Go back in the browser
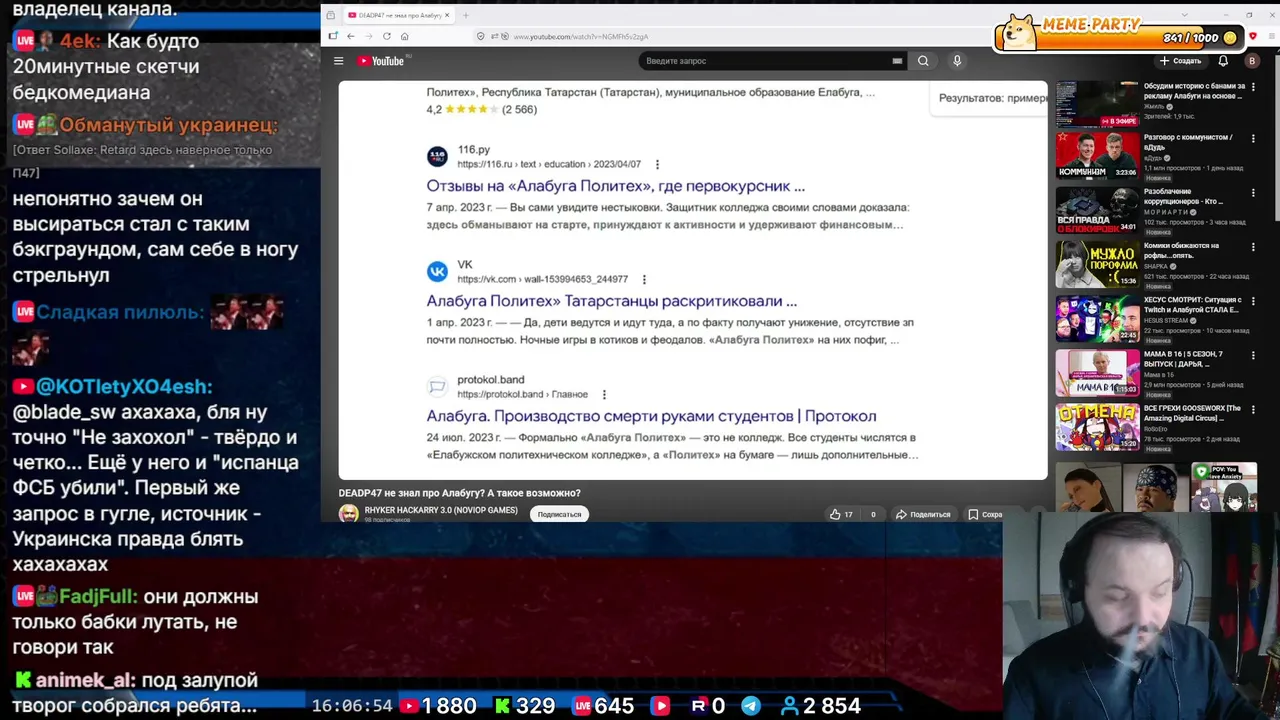The height and width of the screenshot is (720, 1280). point(350,36)
